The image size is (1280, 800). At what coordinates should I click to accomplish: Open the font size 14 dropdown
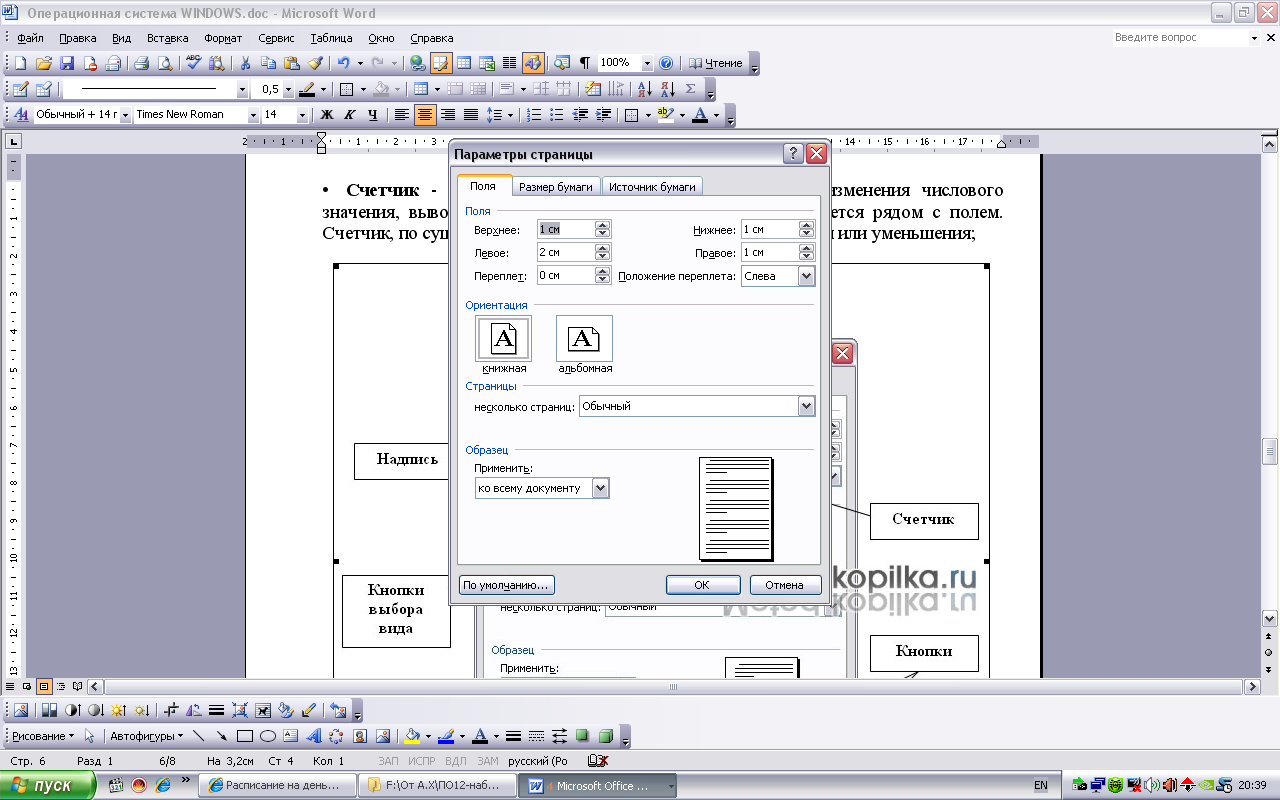[x=301, y=115]
